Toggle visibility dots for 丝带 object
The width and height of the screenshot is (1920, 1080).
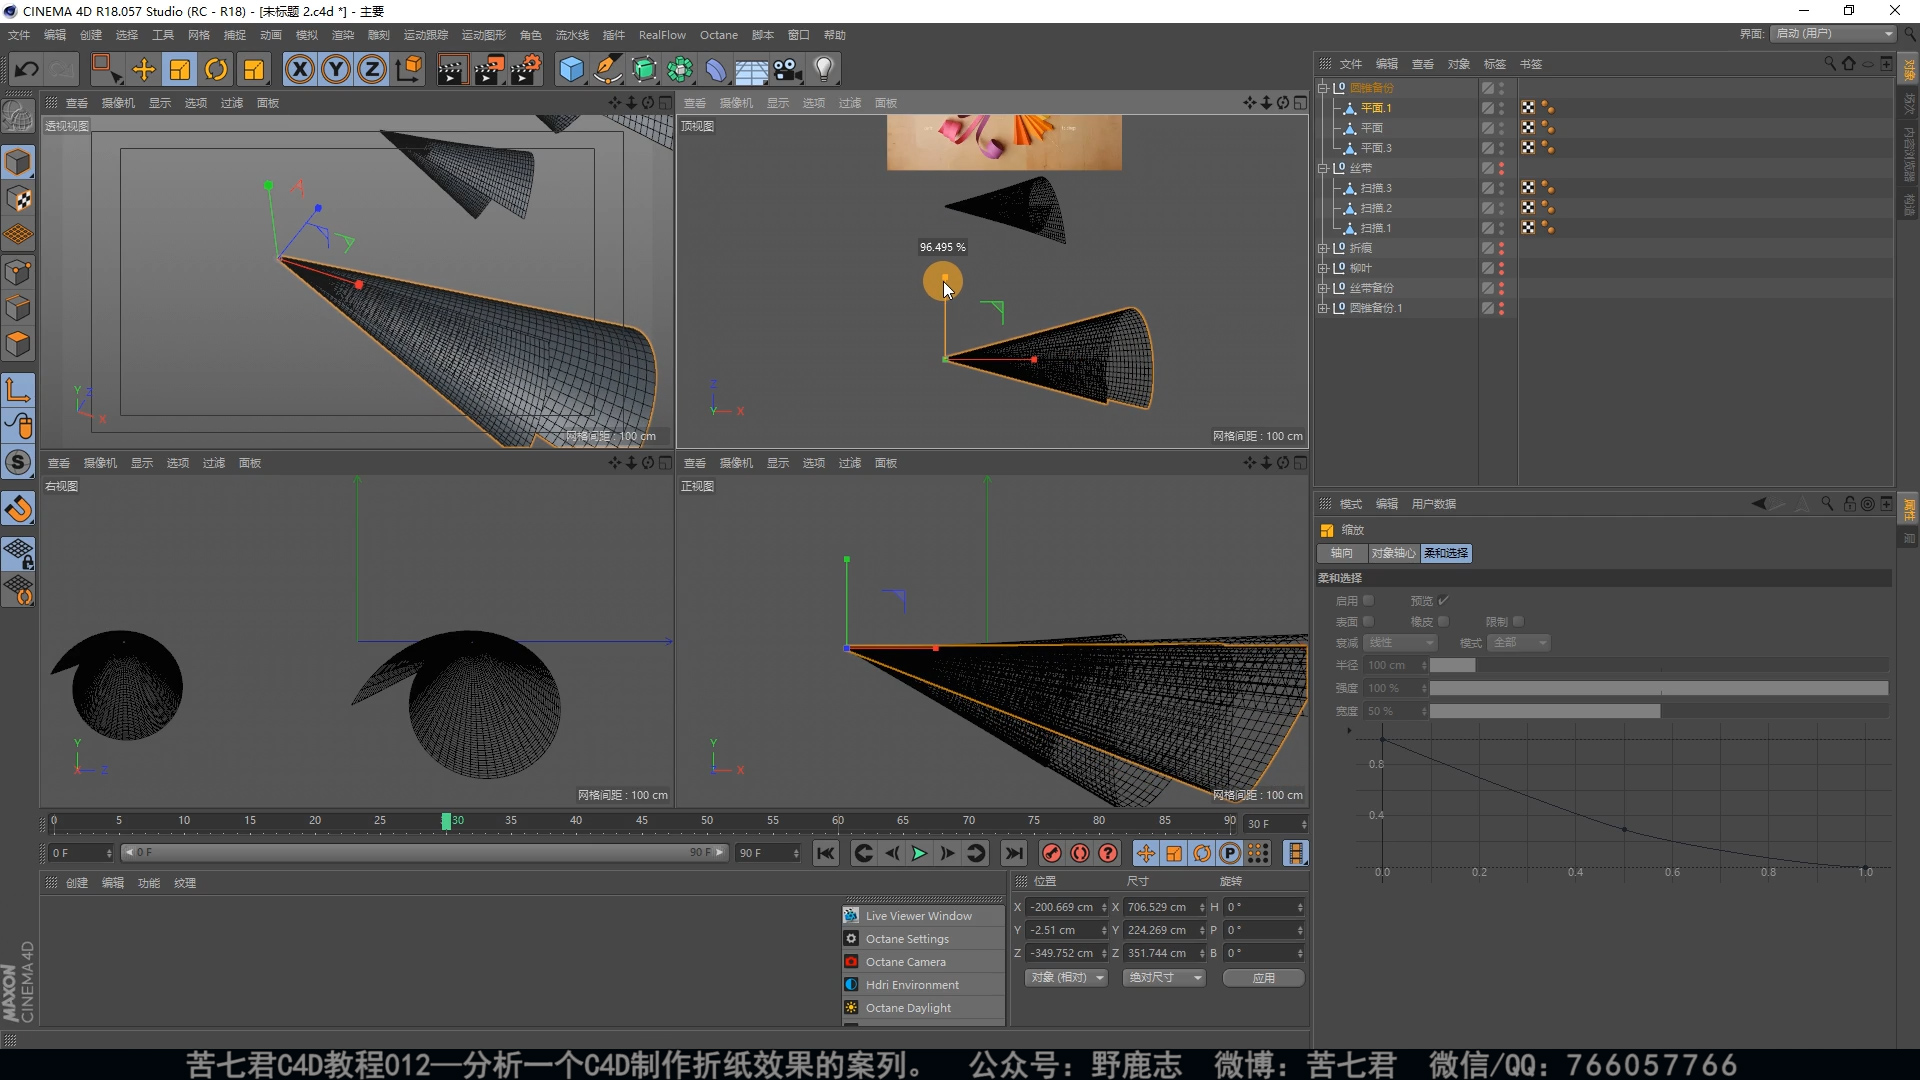pos(1501,168)
